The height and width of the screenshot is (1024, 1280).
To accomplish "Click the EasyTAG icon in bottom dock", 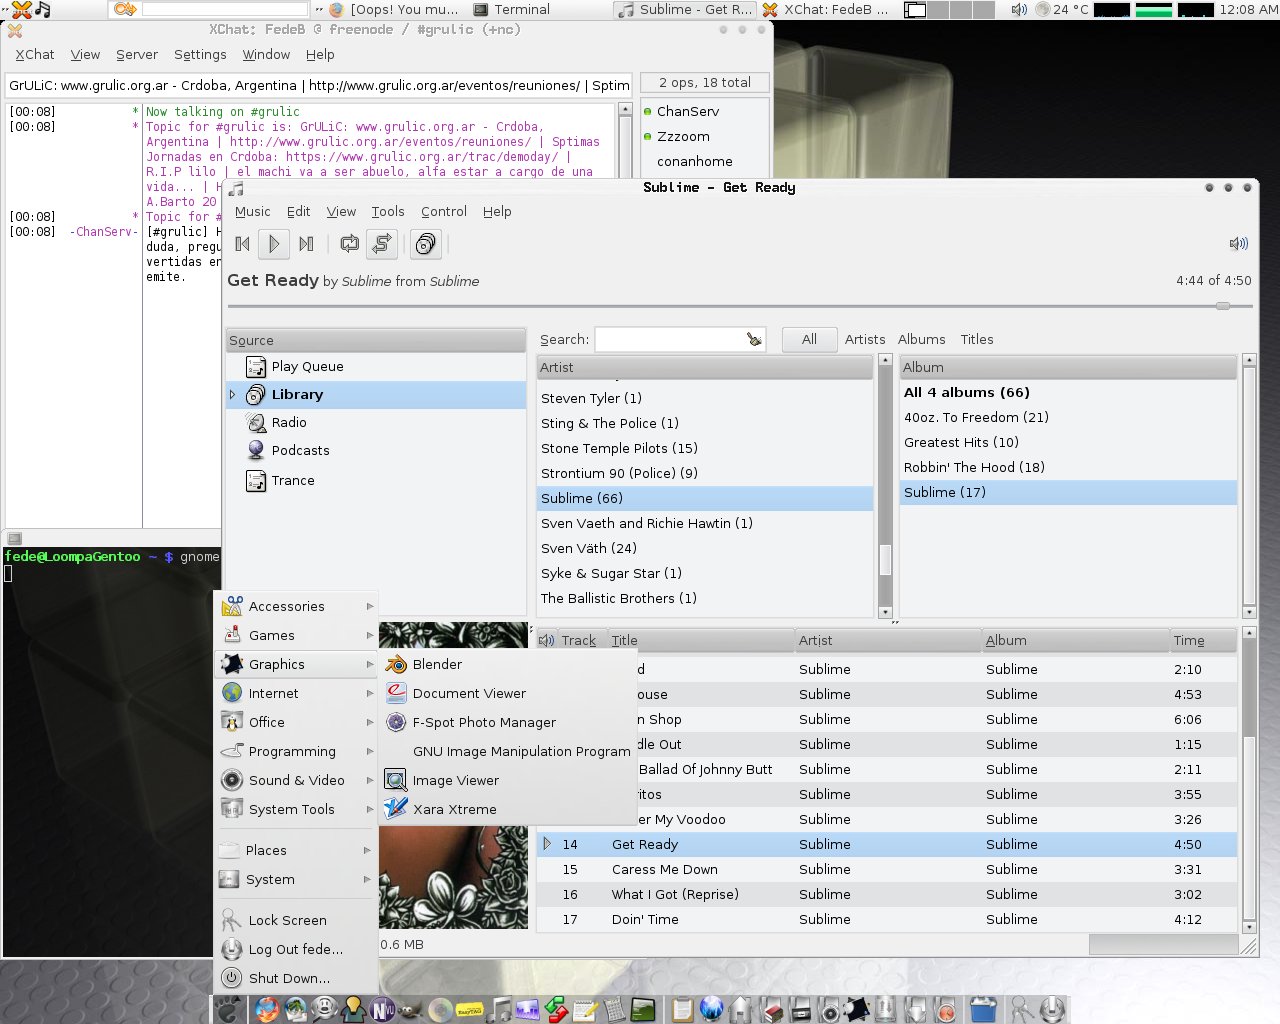I will tap(470, 1010).
